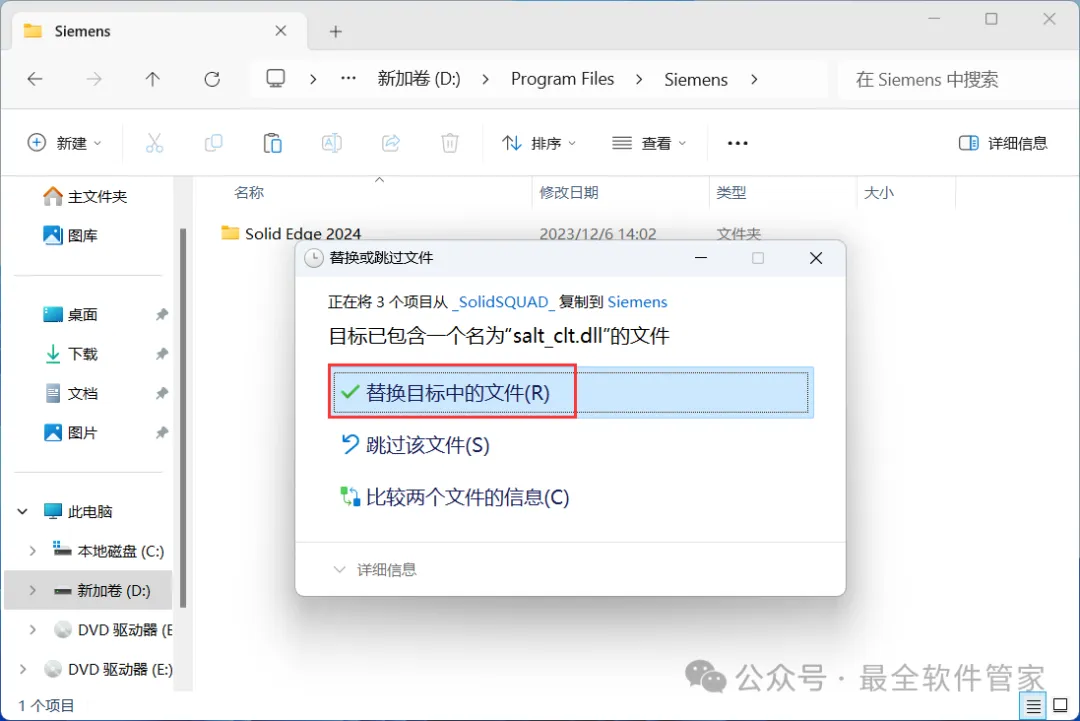Image resolution: width=1080 pixels, height=721 pixels.
Task: Open the 新建 dropdown menu
Action: pyautogui.click(x=64, y=143)
